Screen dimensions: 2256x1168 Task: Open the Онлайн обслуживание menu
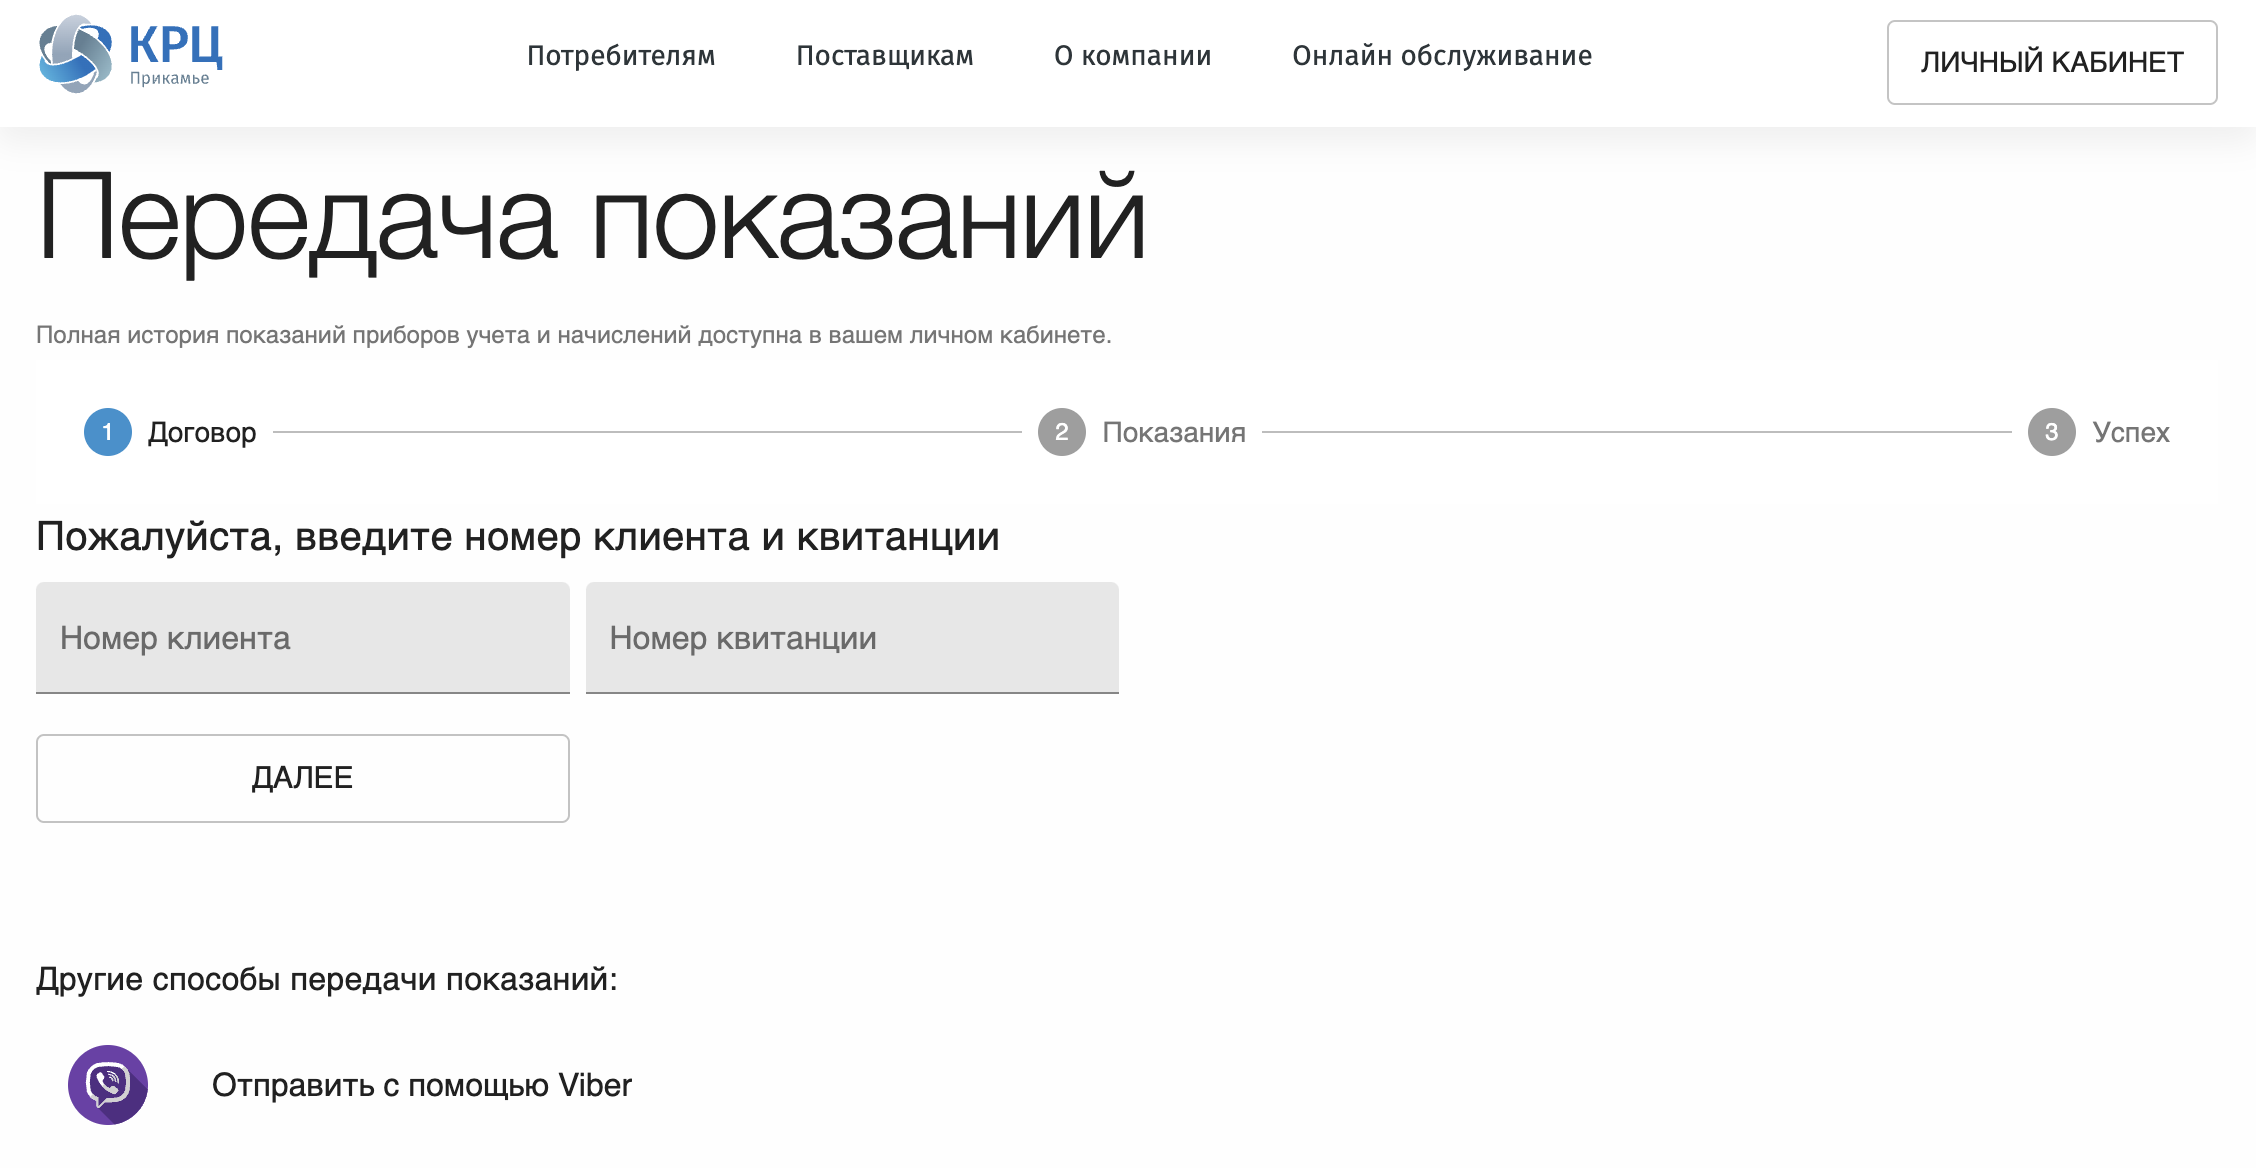click(1442, 56)
